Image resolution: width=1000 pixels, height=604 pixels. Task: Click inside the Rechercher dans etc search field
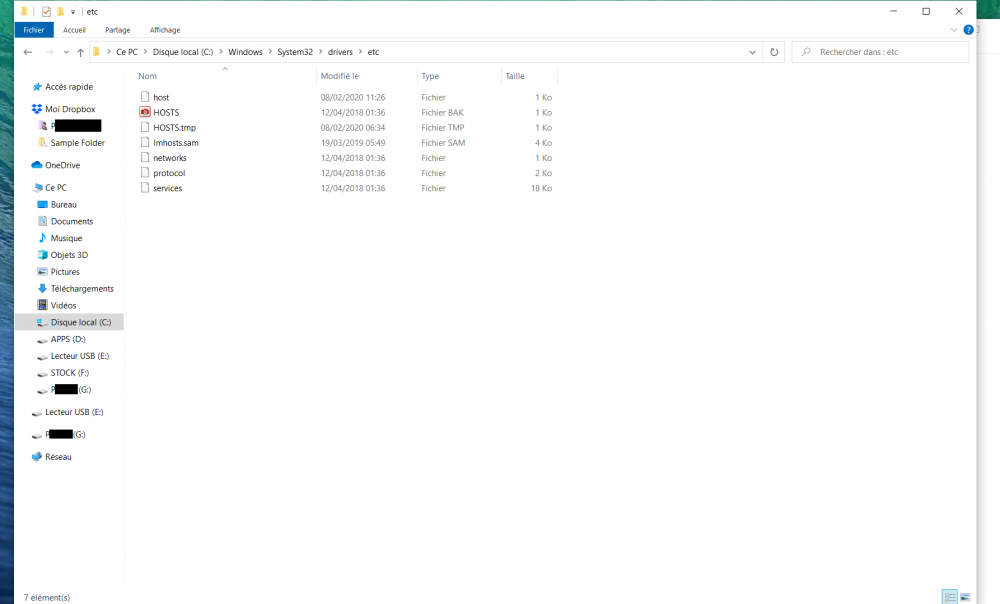tap(880, 51)
